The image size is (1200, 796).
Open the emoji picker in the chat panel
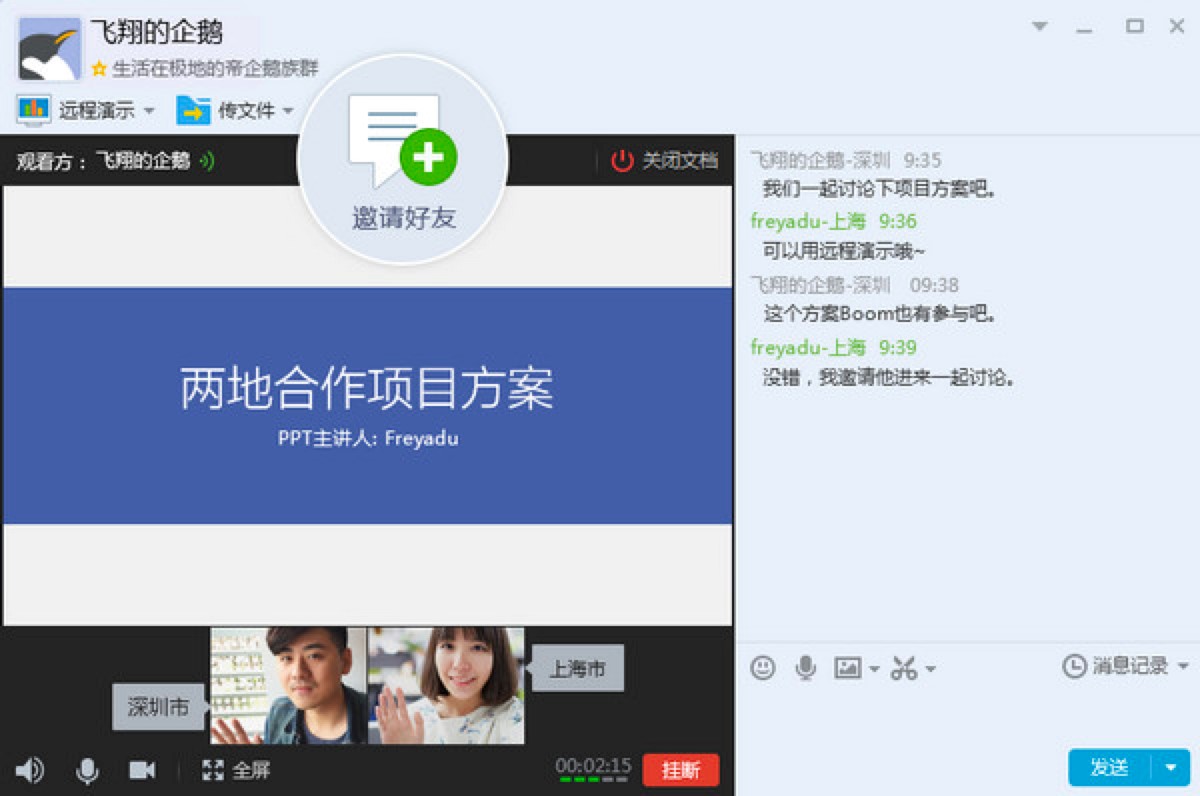761,668
